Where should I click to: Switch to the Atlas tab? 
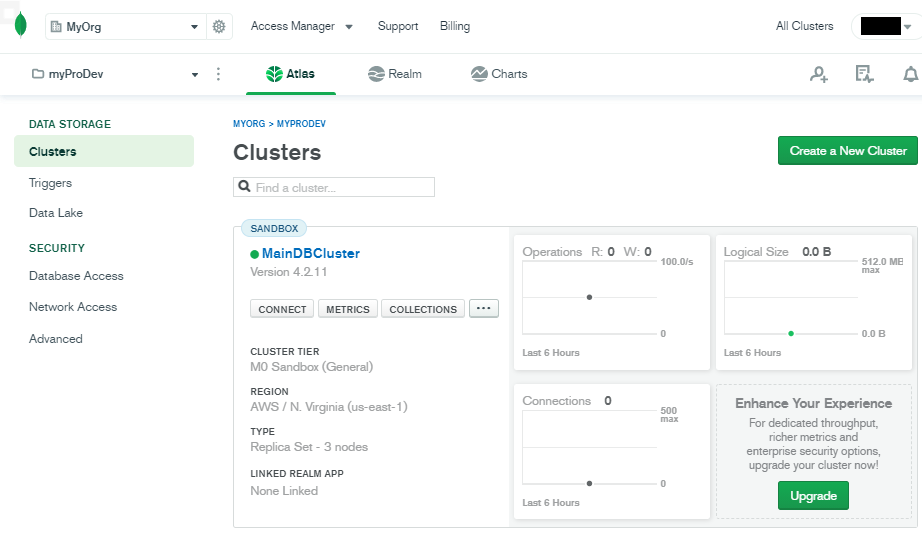(290, 74)
